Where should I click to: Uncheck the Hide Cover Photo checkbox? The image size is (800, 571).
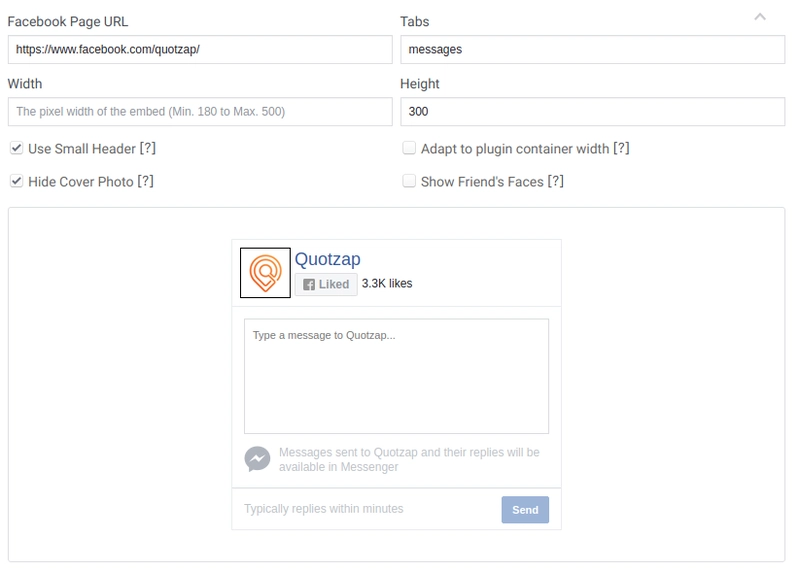click(16, 181)
